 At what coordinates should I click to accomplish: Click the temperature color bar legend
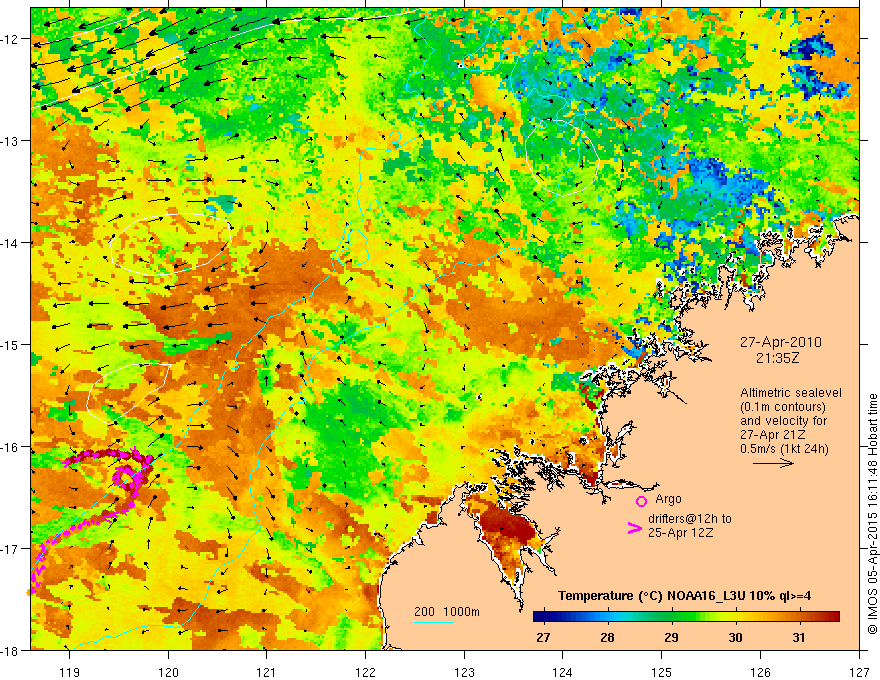point(686,617)
